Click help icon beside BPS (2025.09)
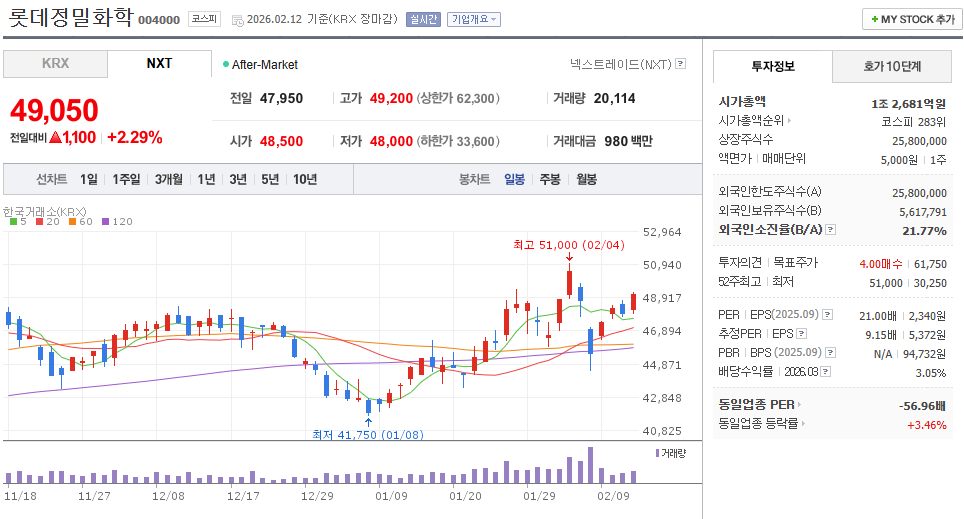The image size is (964, 519). click(x=831, y=352)
